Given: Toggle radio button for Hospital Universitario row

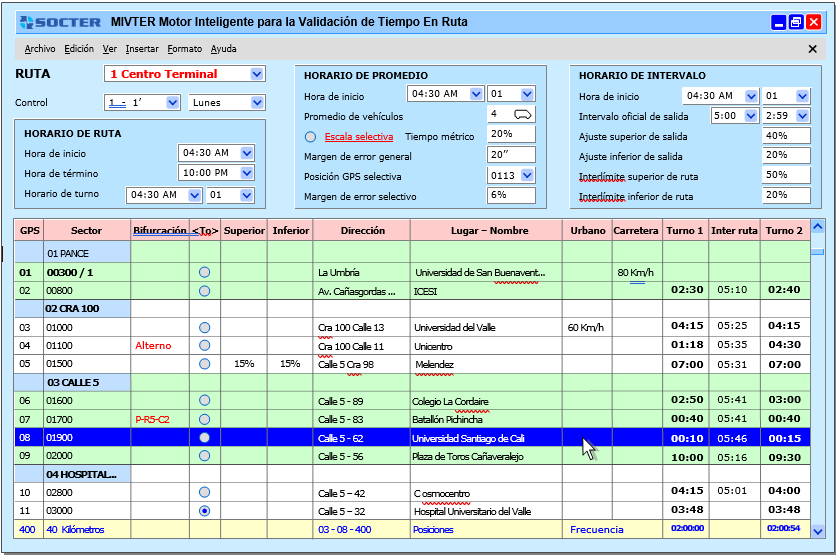Looking at the screenshot, I should click(204, 511).
